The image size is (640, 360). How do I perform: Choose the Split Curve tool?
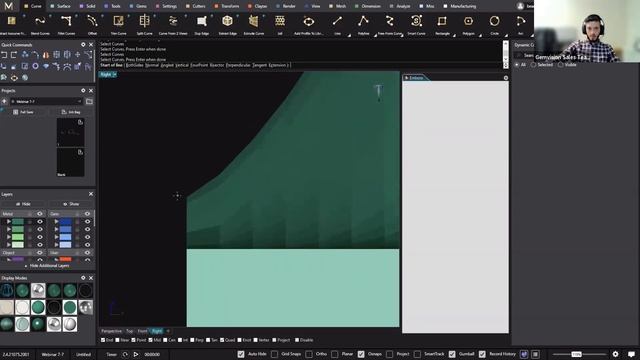click(x=144, y=24)
